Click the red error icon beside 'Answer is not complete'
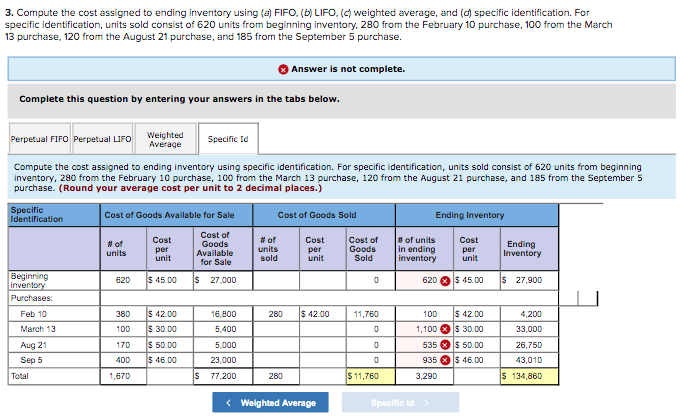 pyautogui.click(x=283, y=69)
